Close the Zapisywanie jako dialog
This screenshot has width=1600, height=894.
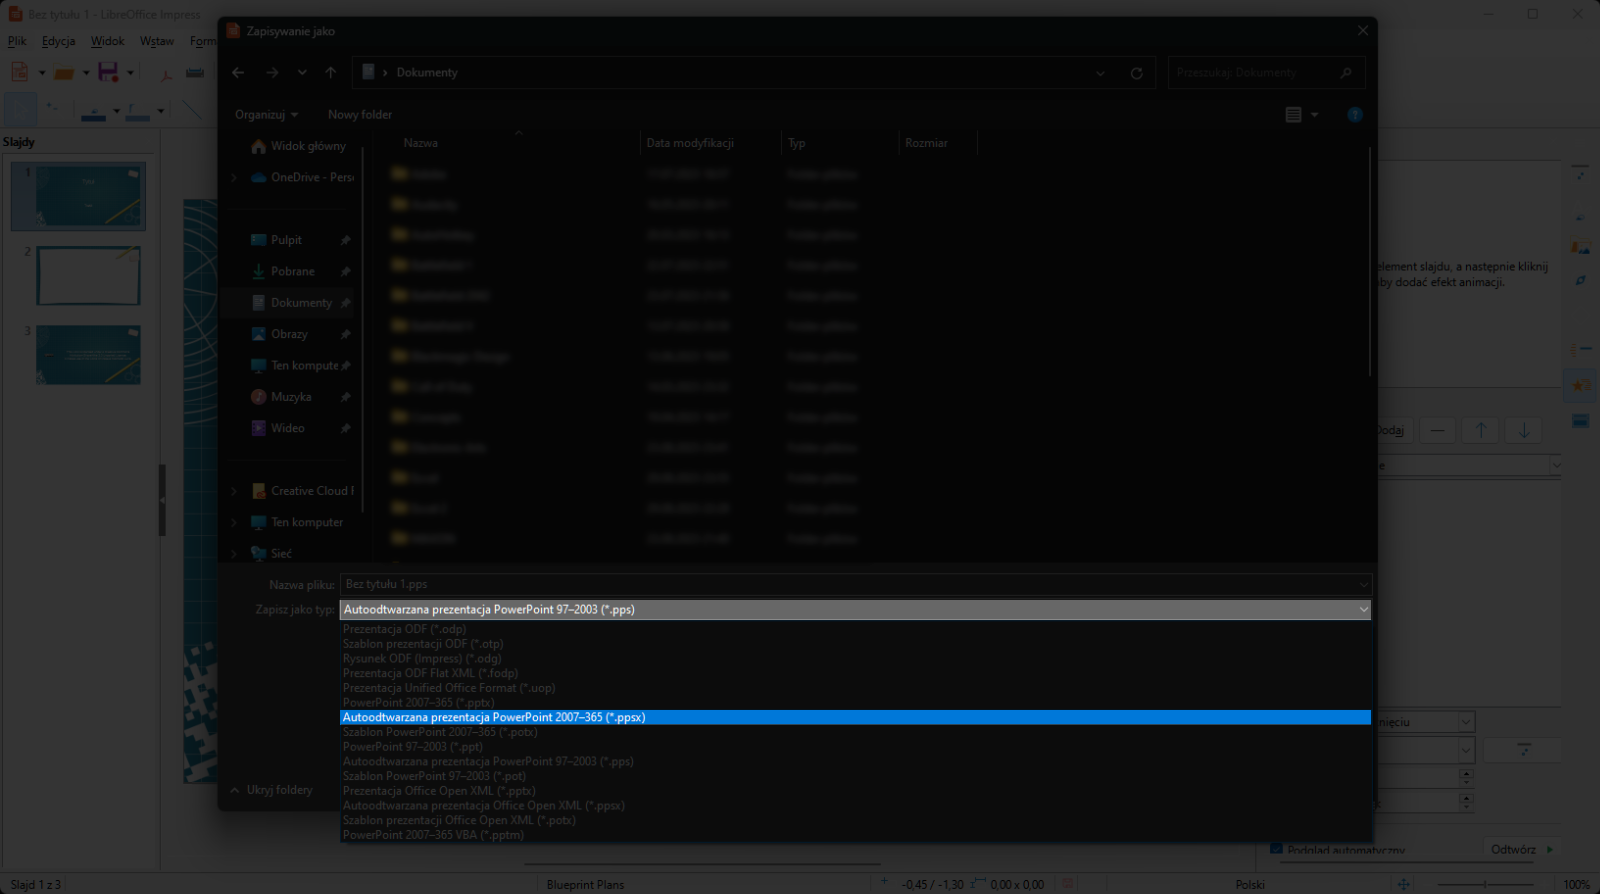point(1362,31)
